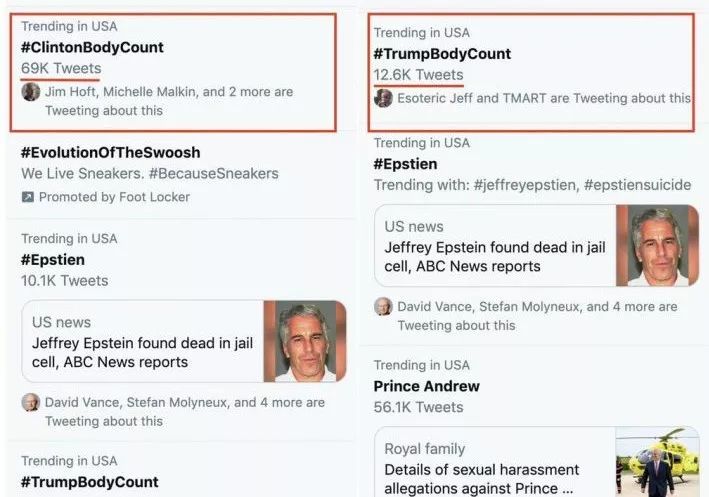Screen dimensions: 709x497
Task: Click 'Promoted by Foot Locker' label
Action: [x=114, y=197]
